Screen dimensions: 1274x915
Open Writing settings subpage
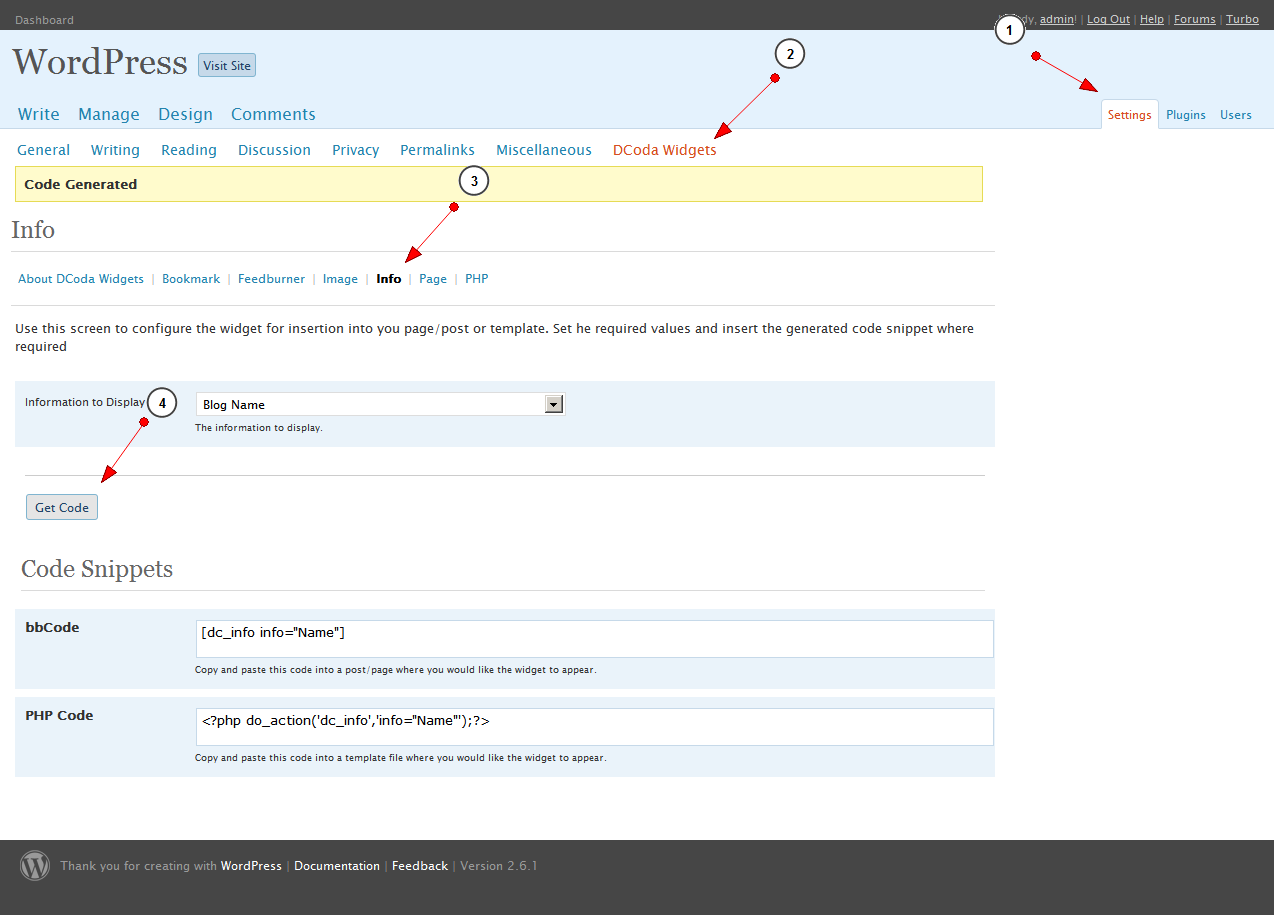tap(115, 150)
